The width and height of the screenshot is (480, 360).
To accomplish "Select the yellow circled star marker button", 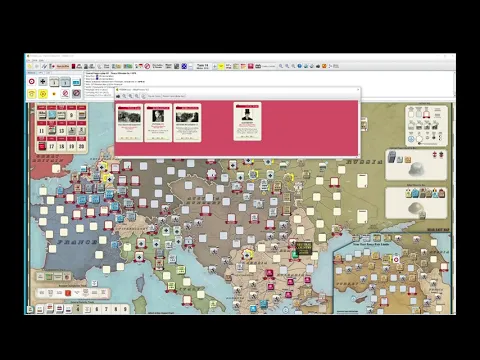I will (x=43, y=94).
